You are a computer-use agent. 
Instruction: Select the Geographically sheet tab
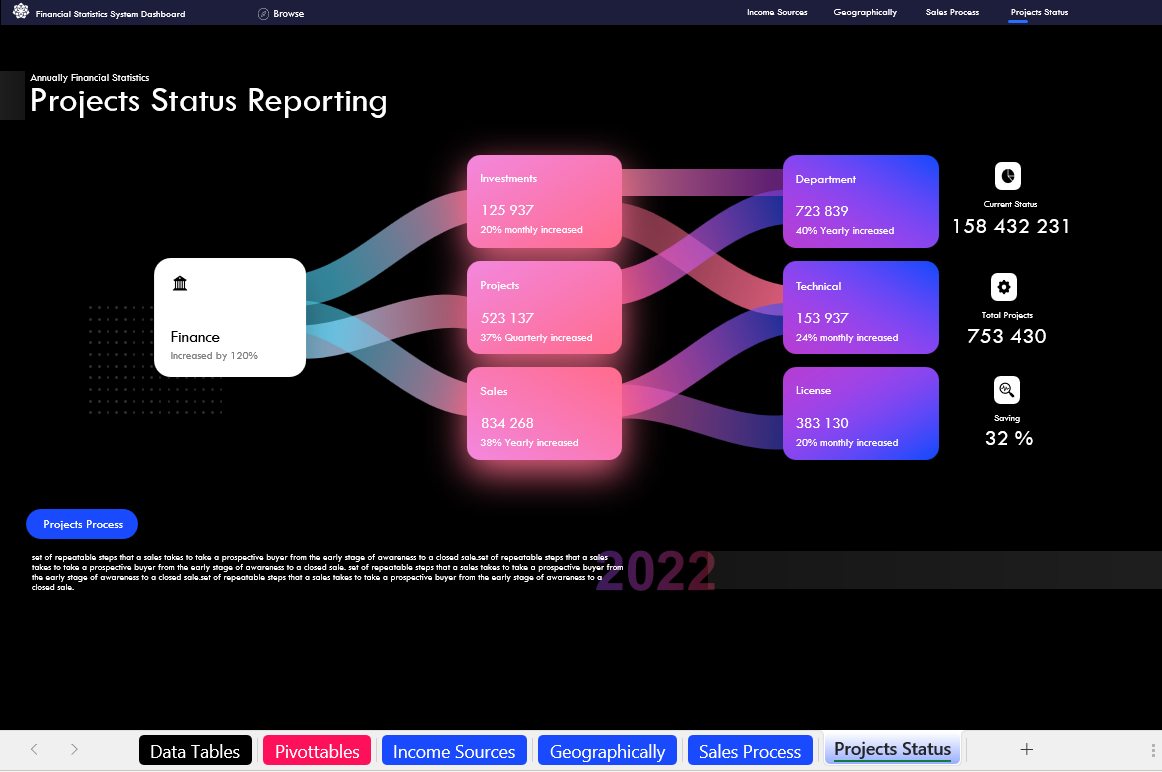click(607, 749)
